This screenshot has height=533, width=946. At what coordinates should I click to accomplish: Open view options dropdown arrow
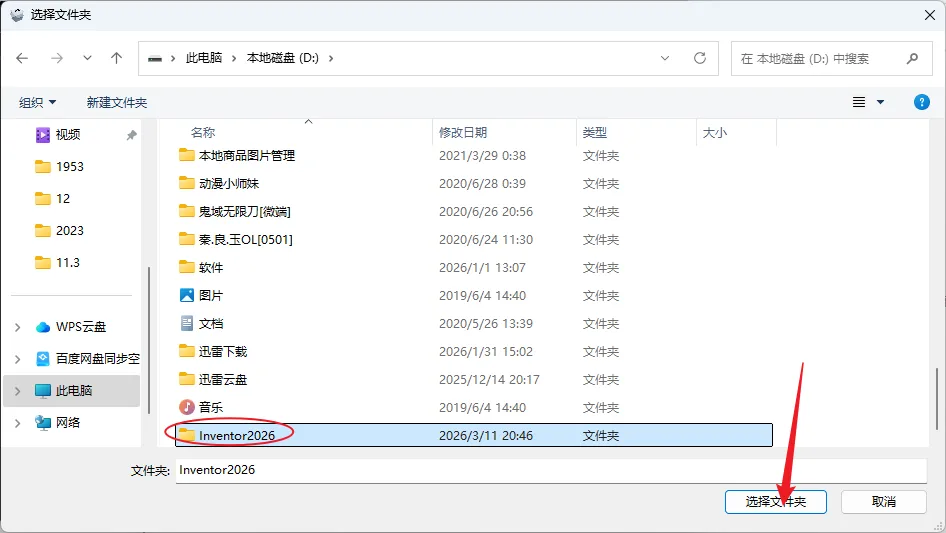880,102
